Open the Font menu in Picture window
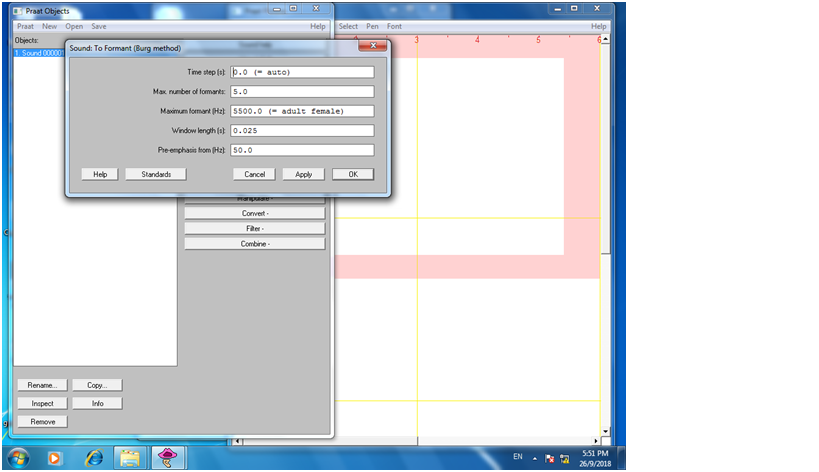819x472 pixels. point(394,26)
